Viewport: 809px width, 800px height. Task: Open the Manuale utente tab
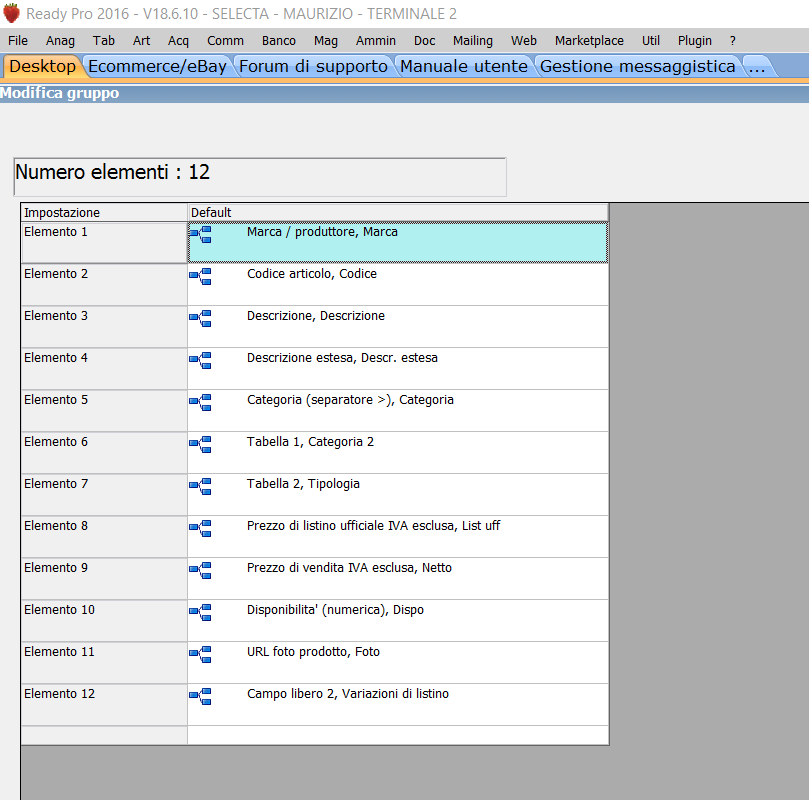click(464, 66)
